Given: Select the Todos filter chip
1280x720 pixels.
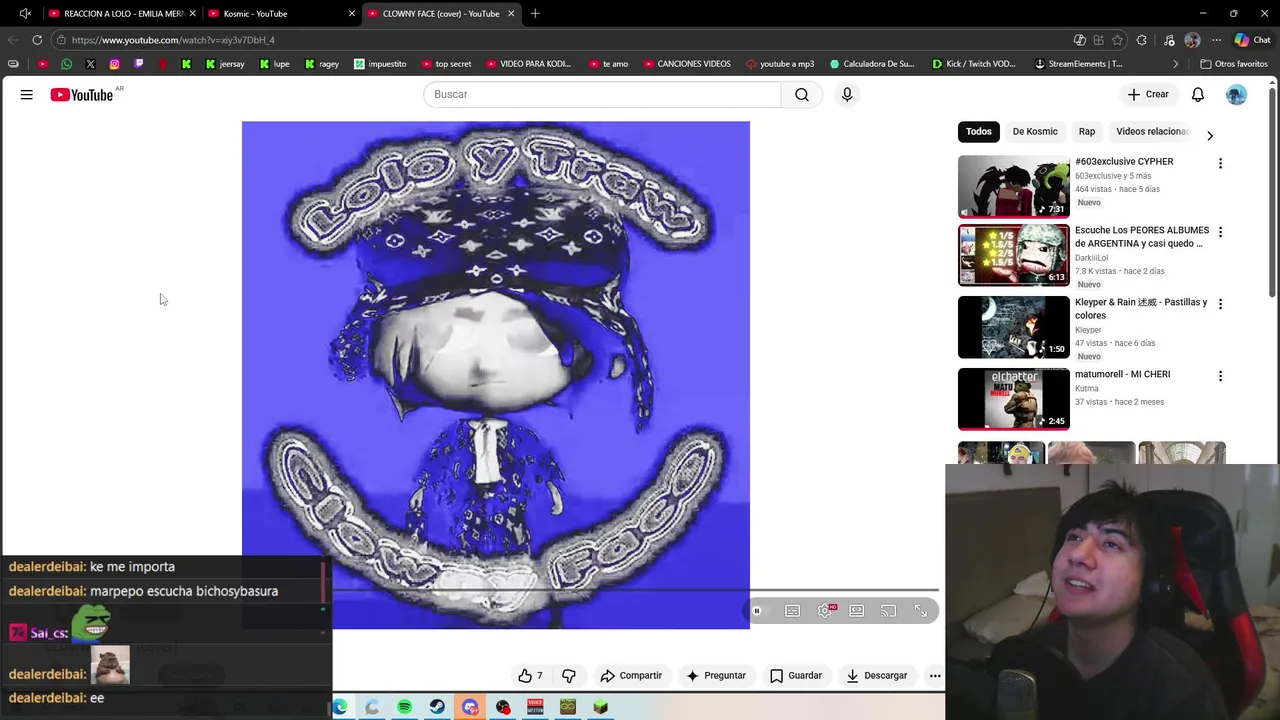Looking at the screenshot, I should (x=979, y=132).
